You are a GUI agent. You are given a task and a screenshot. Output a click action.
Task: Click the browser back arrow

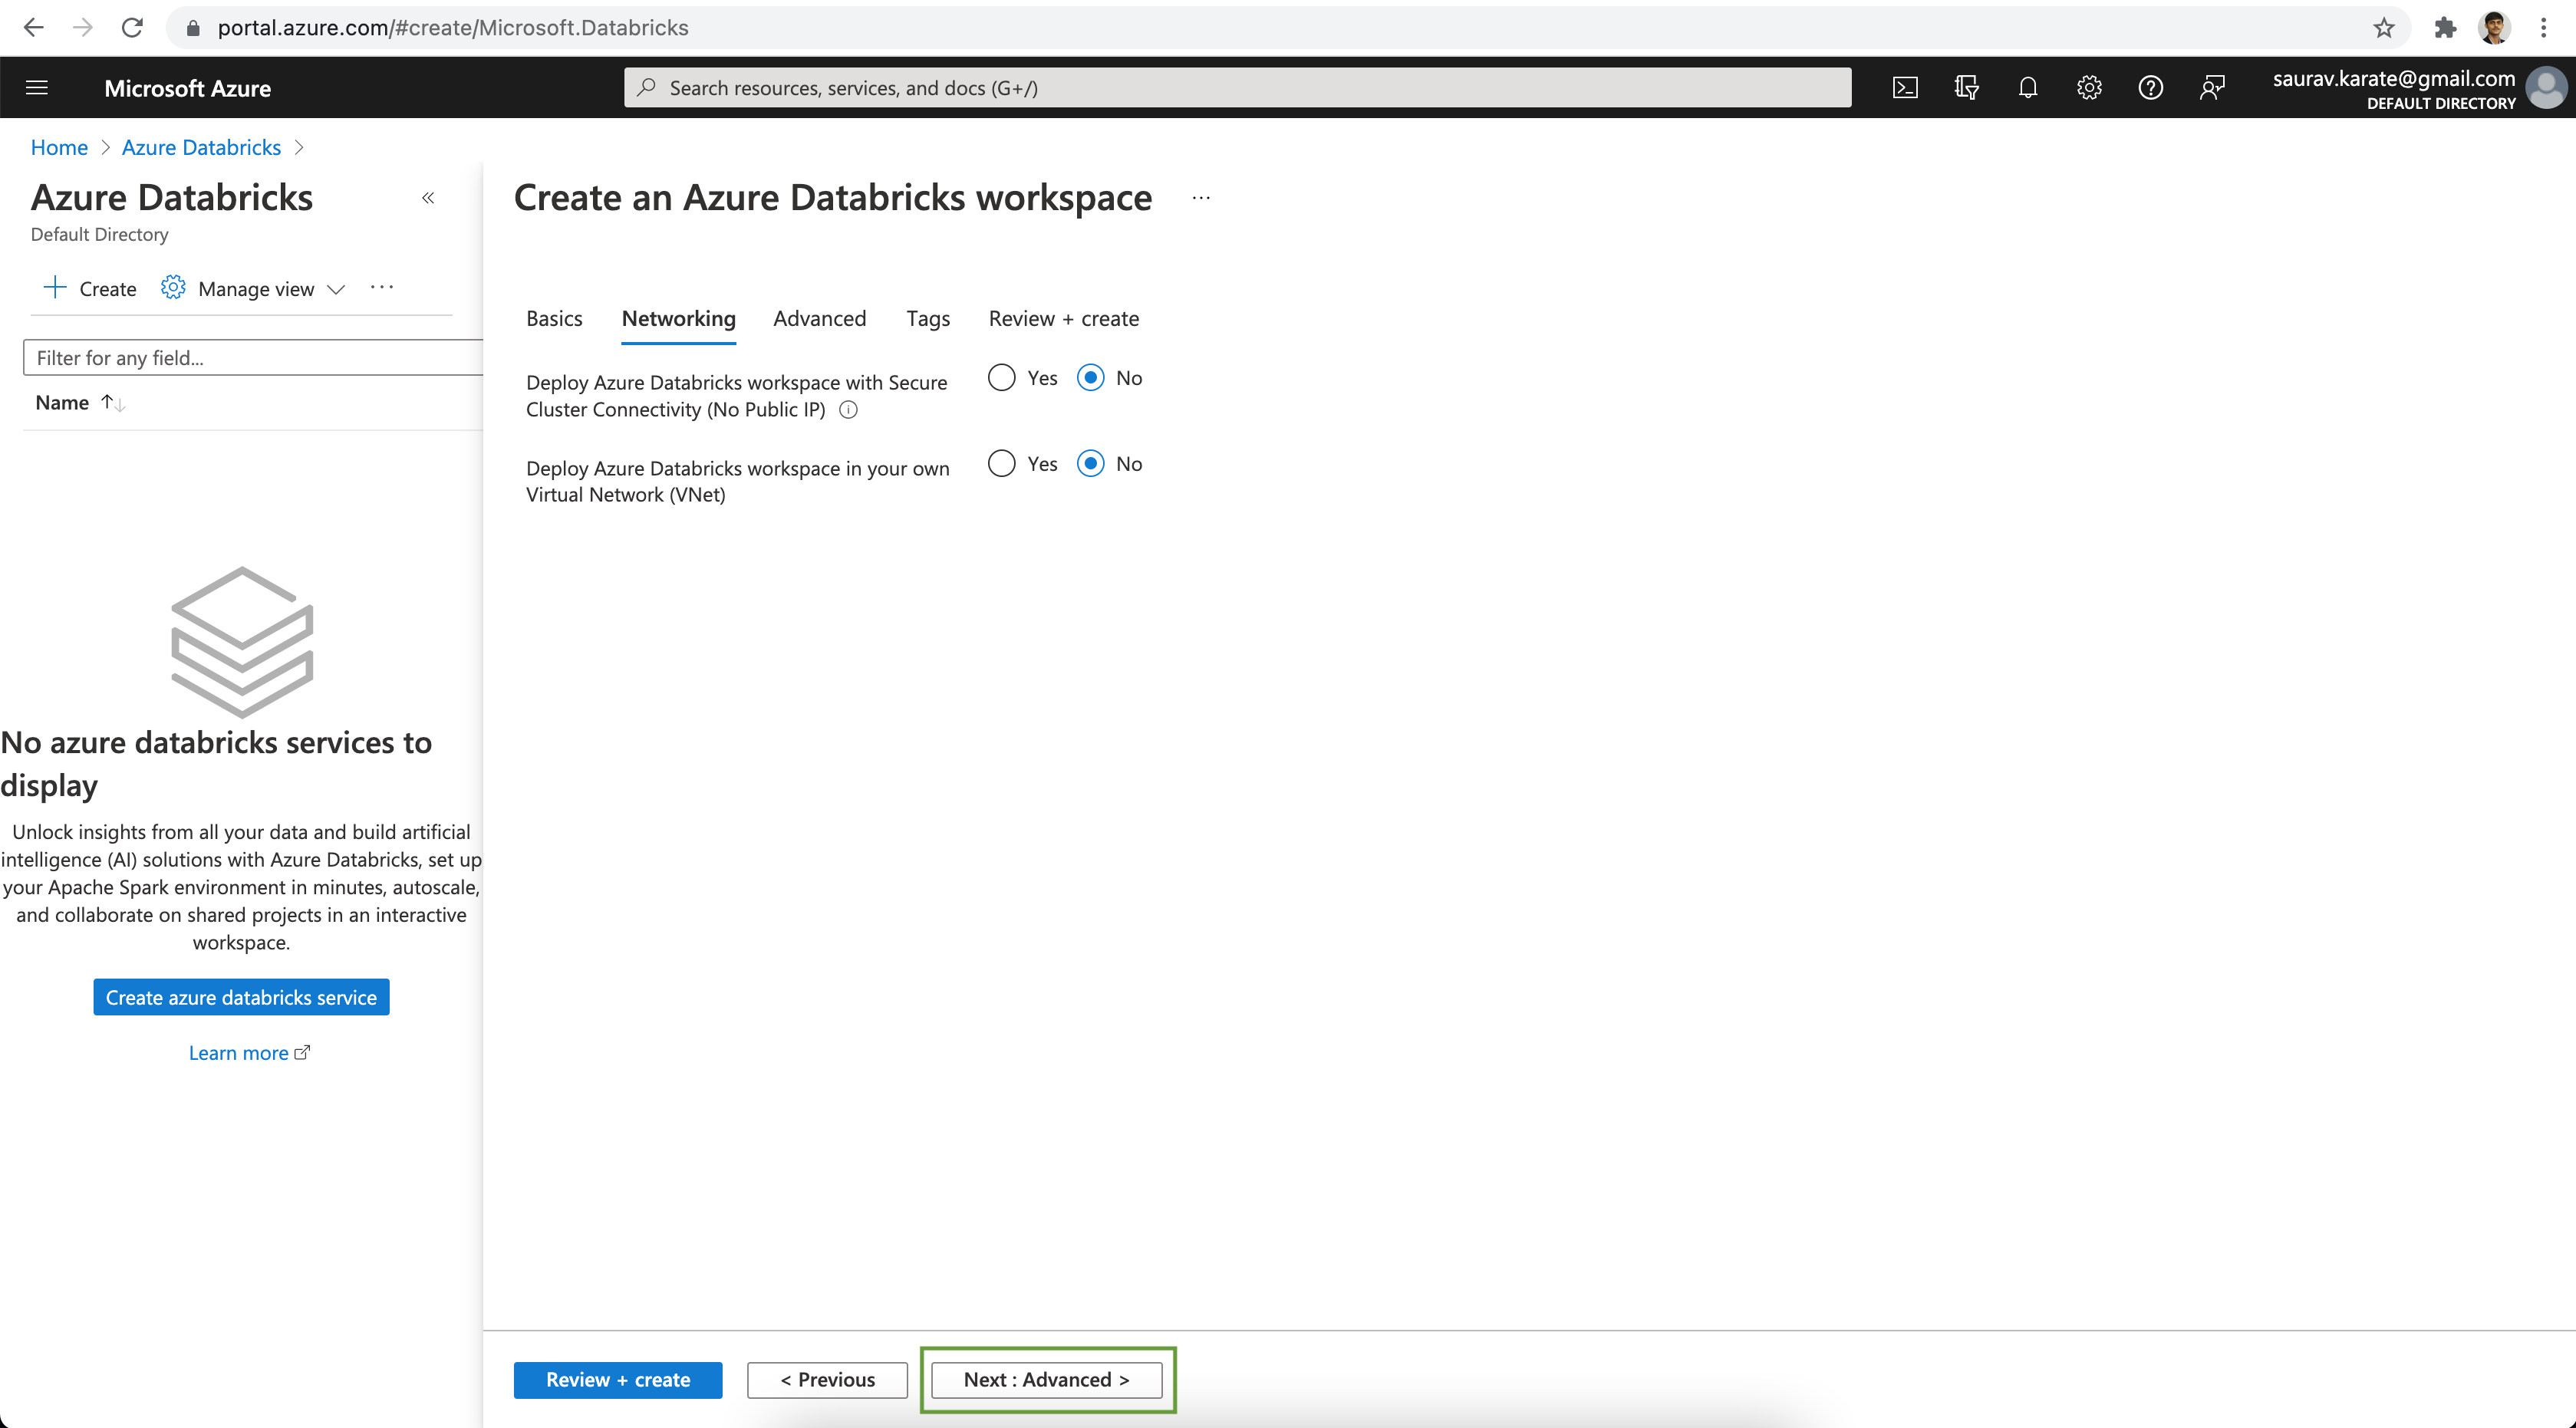33,28
